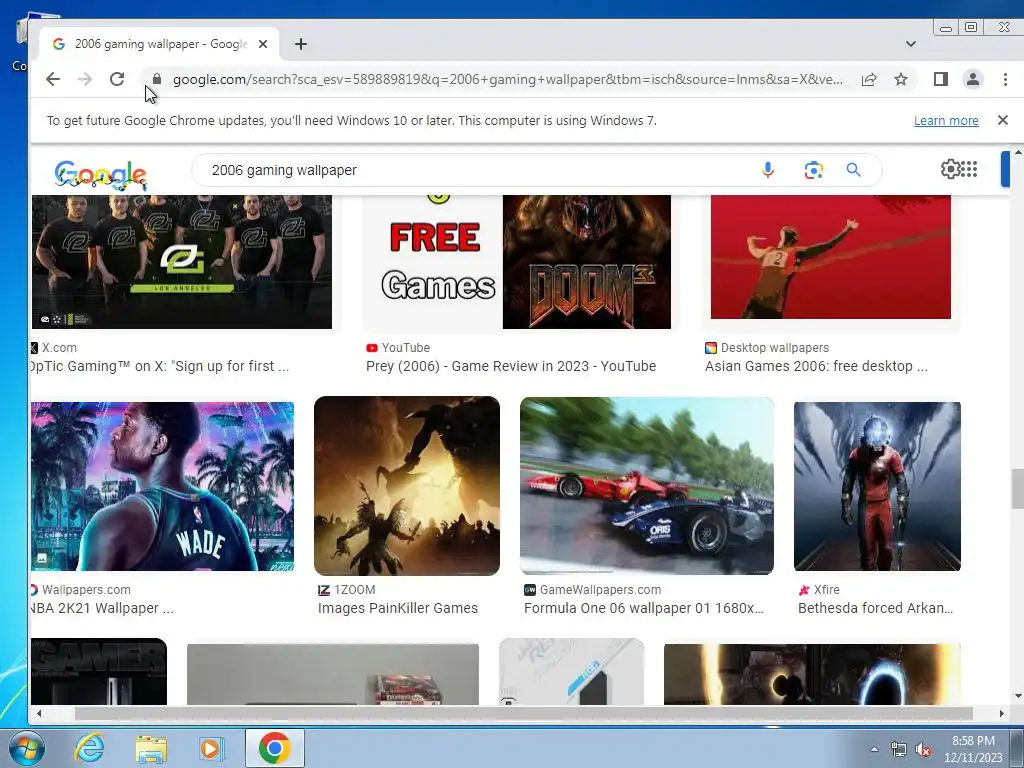This screenshot has height=768, width=1024.
Task: Open the Chrome profile menu
Action: coord(972,80)
